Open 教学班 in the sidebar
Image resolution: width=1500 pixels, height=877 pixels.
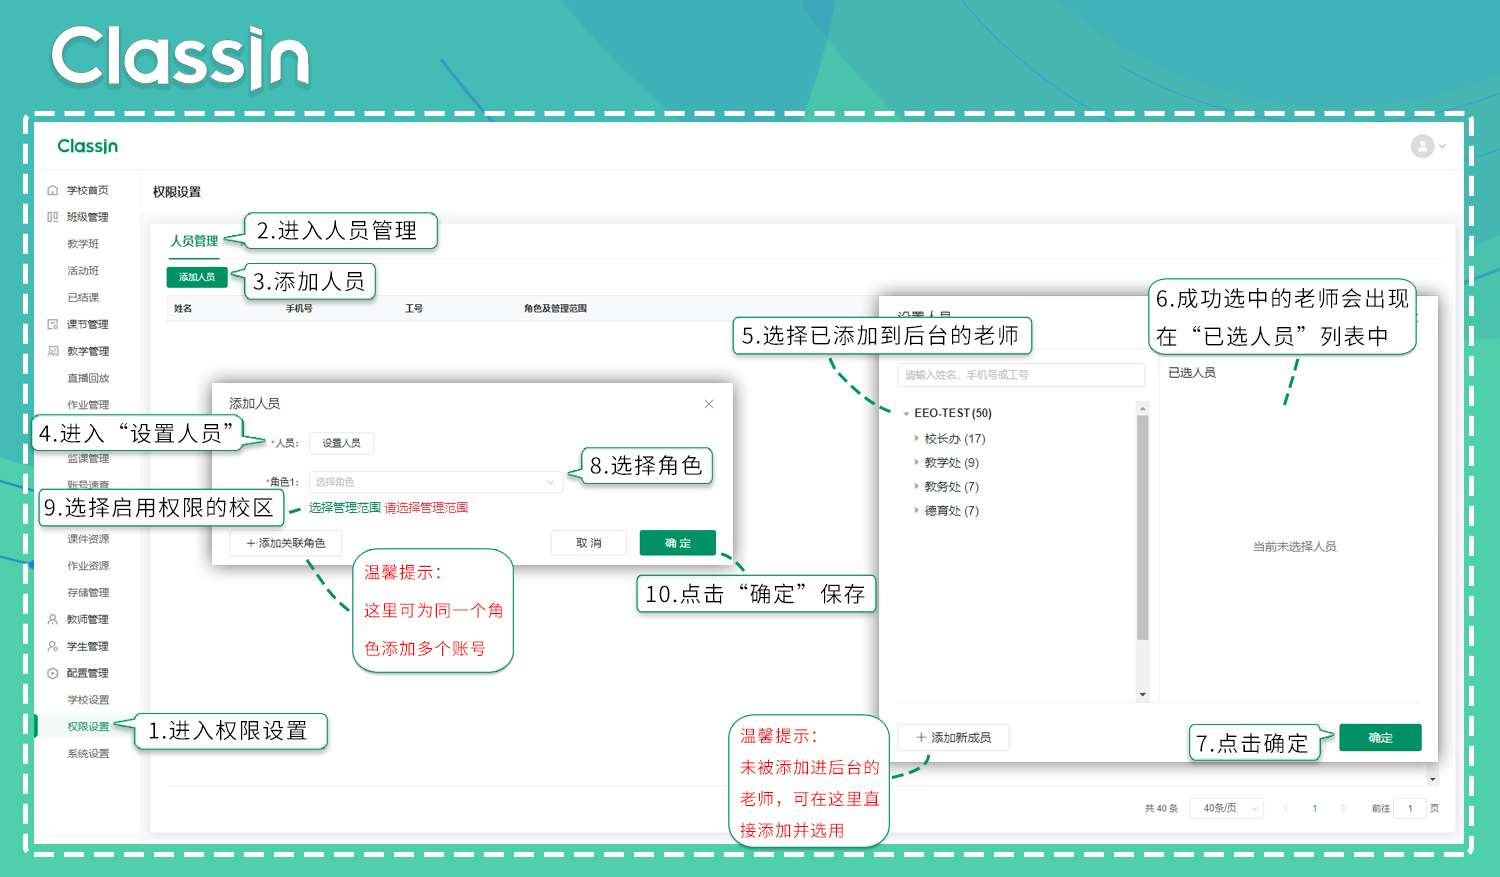(83, 244)
